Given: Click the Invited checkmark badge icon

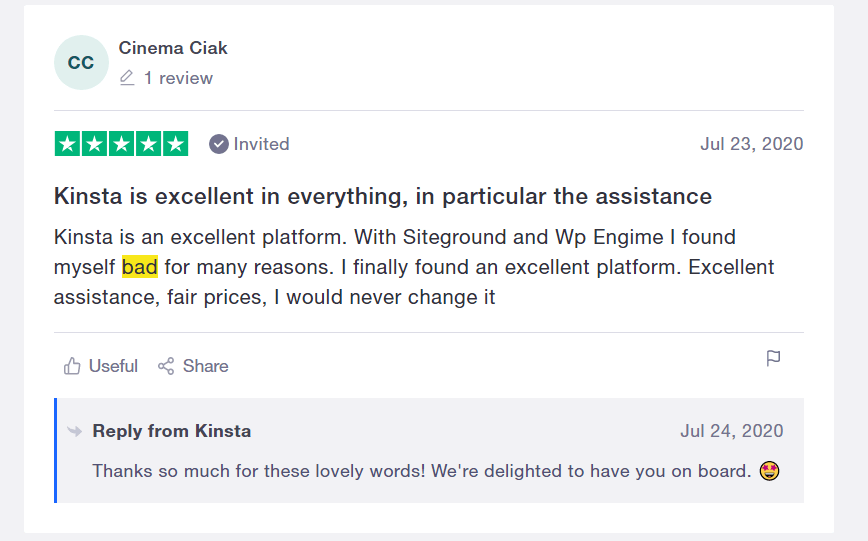Looking at the screenshot, I should (219, 144).
